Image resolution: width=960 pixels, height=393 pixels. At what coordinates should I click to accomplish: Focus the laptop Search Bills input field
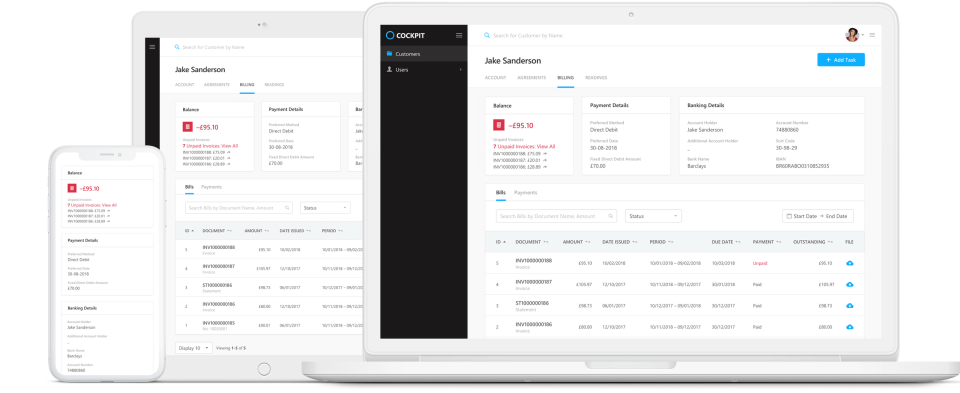tap(556, 216)
